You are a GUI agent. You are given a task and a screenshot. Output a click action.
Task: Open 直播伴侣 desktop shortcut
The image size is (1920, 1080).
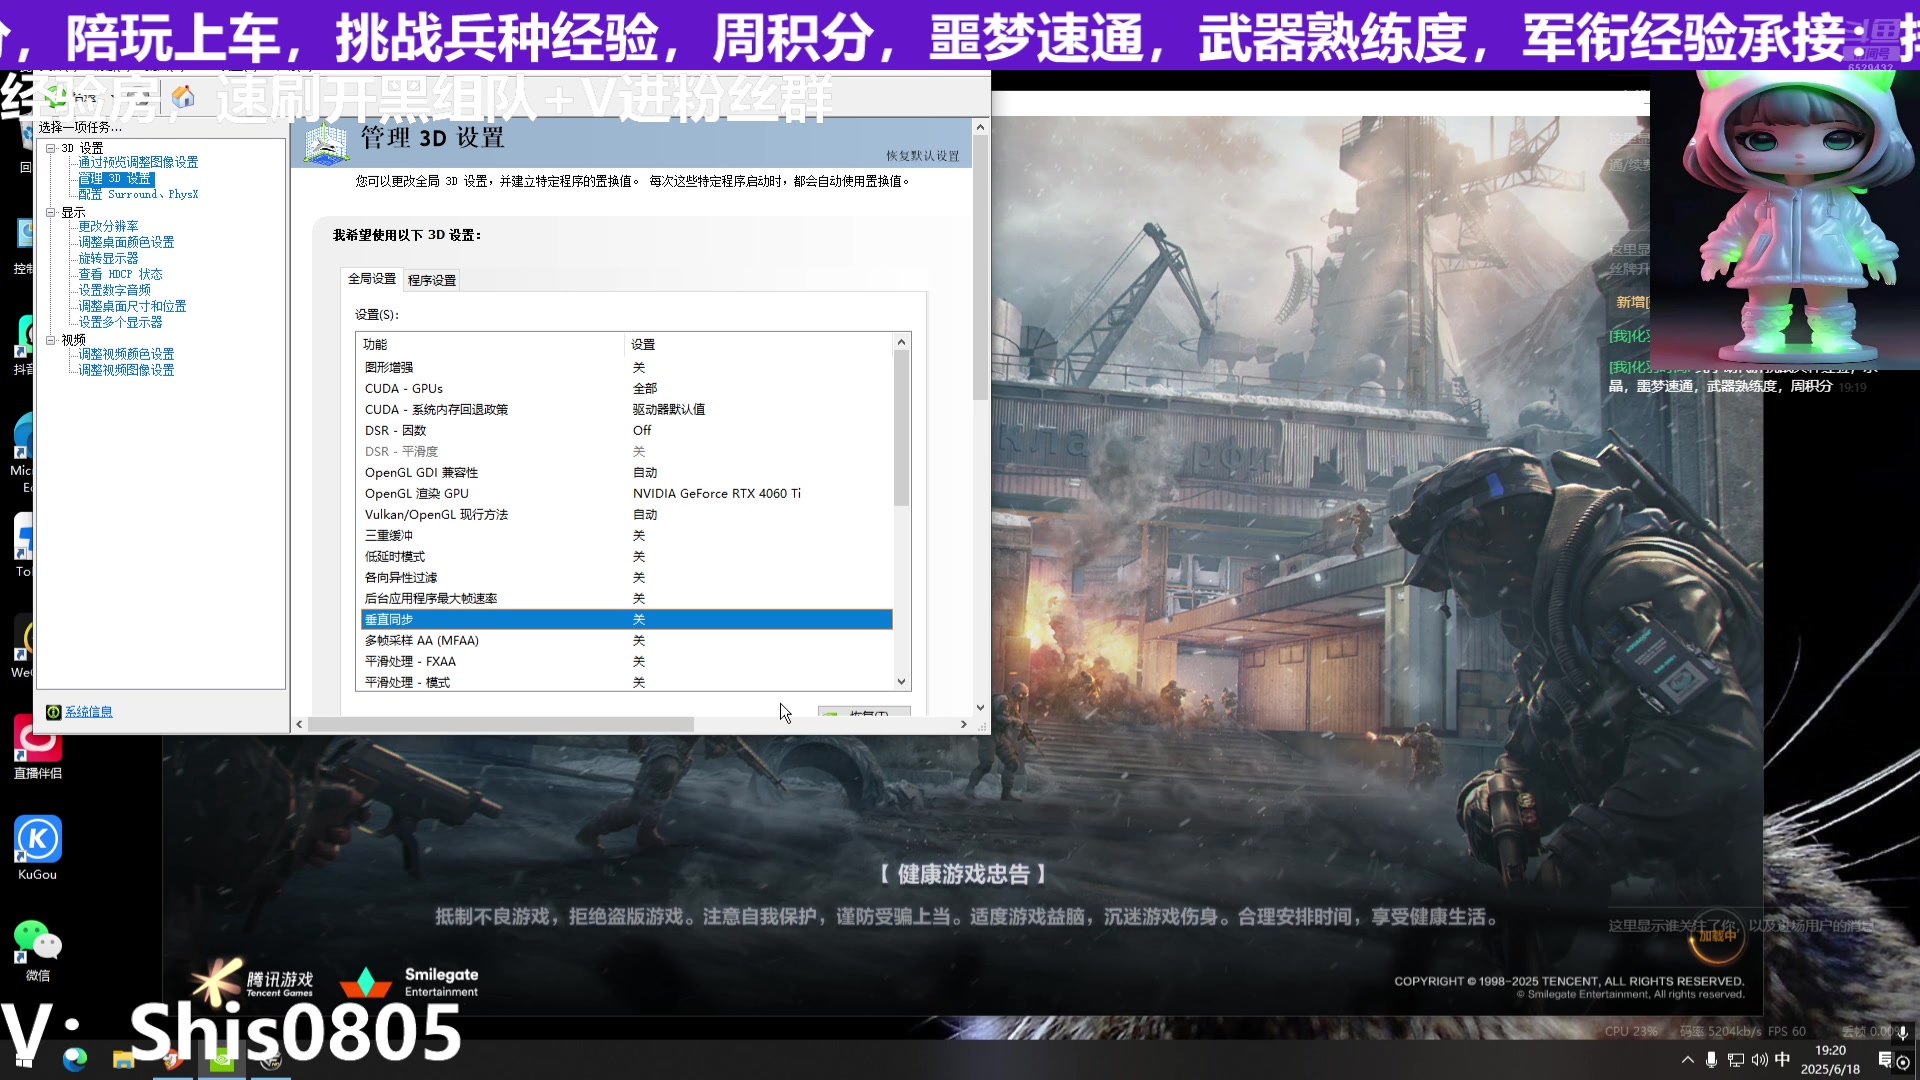(38, 746)
